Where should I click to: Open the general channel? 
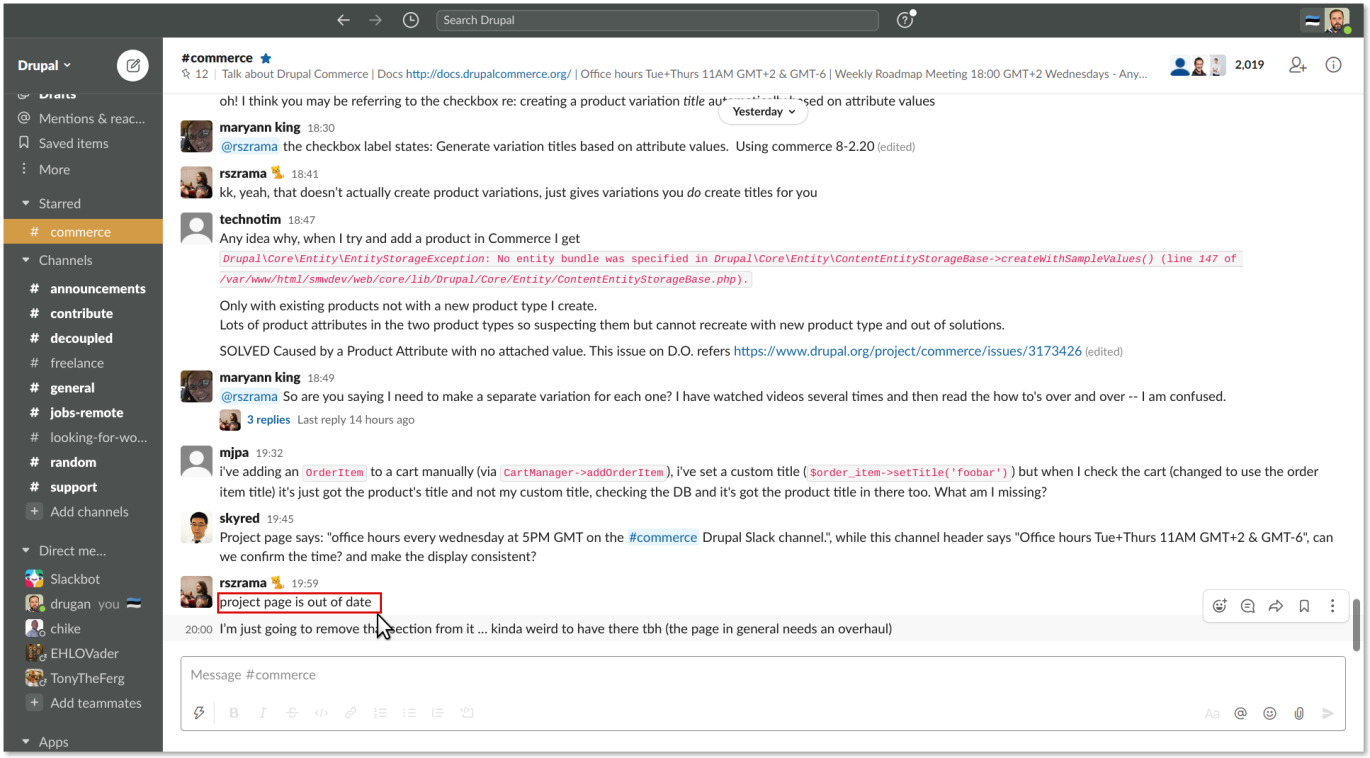(82, 388)
